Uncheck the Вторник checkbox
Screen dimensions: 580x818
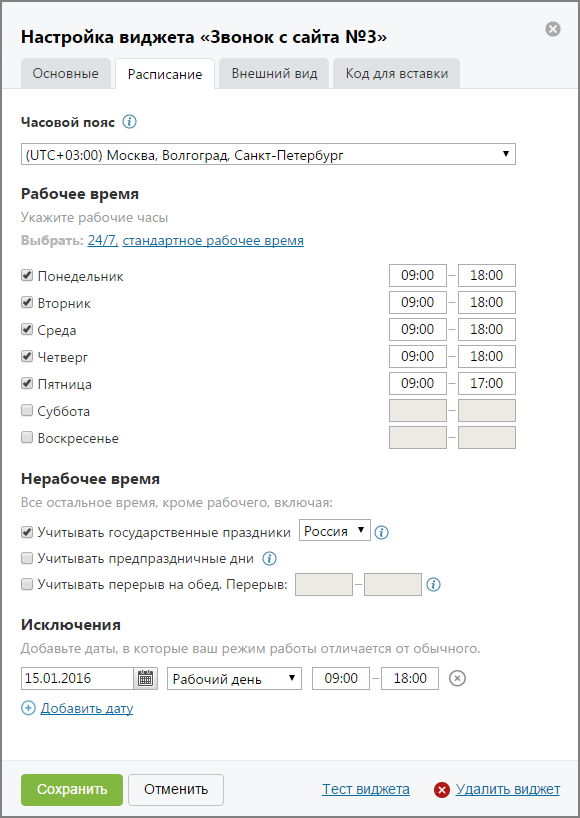click(27, 303)
